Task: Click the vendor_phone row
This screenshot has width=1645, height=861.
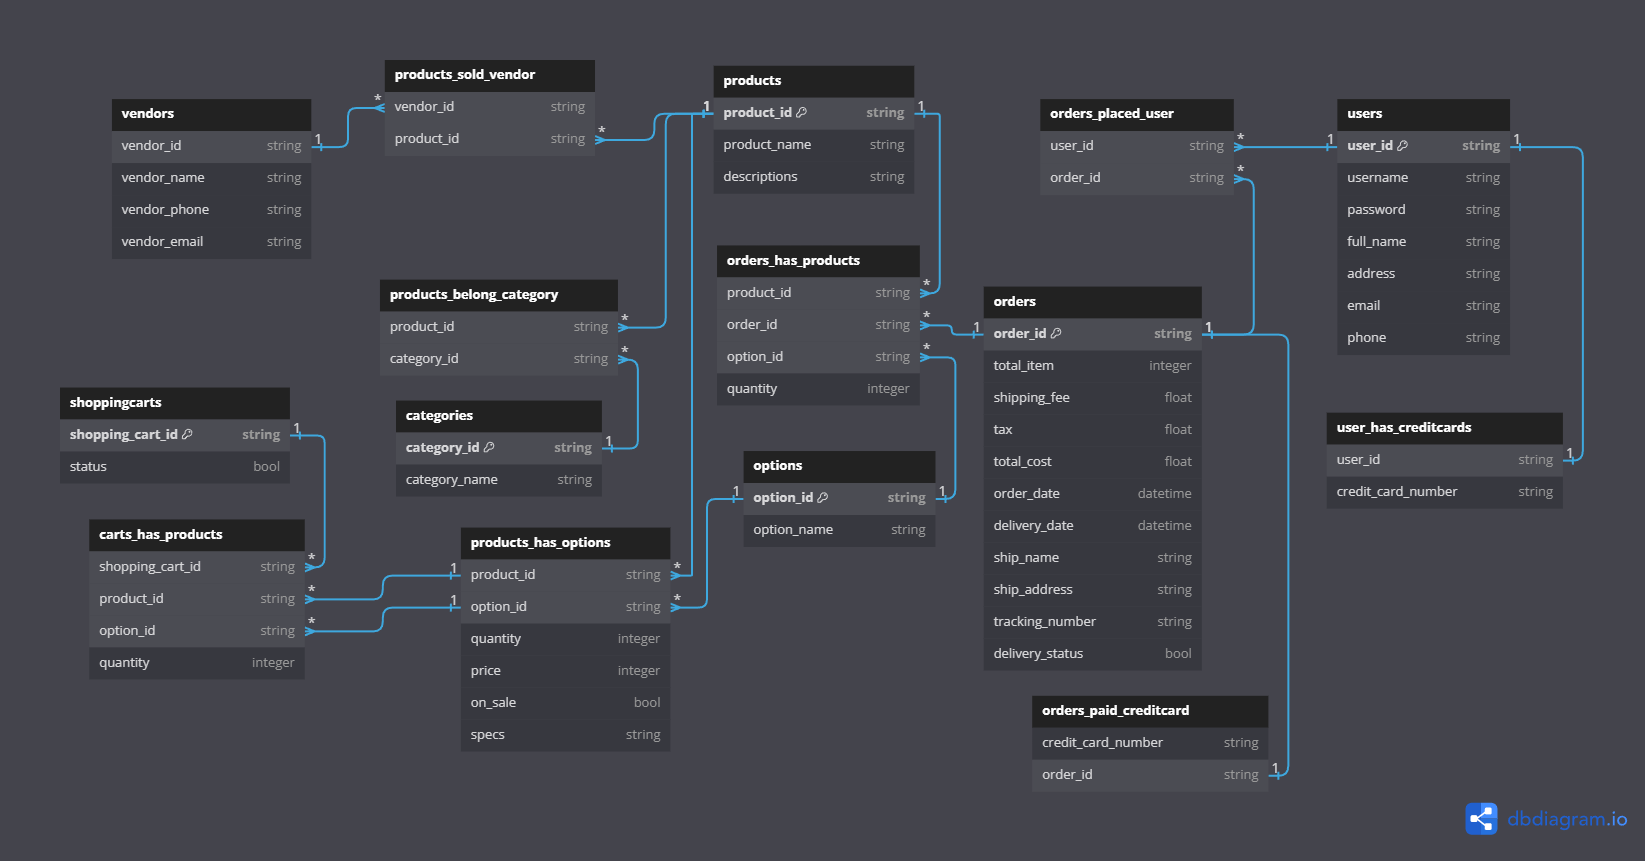Action: (x=211, y=210)
